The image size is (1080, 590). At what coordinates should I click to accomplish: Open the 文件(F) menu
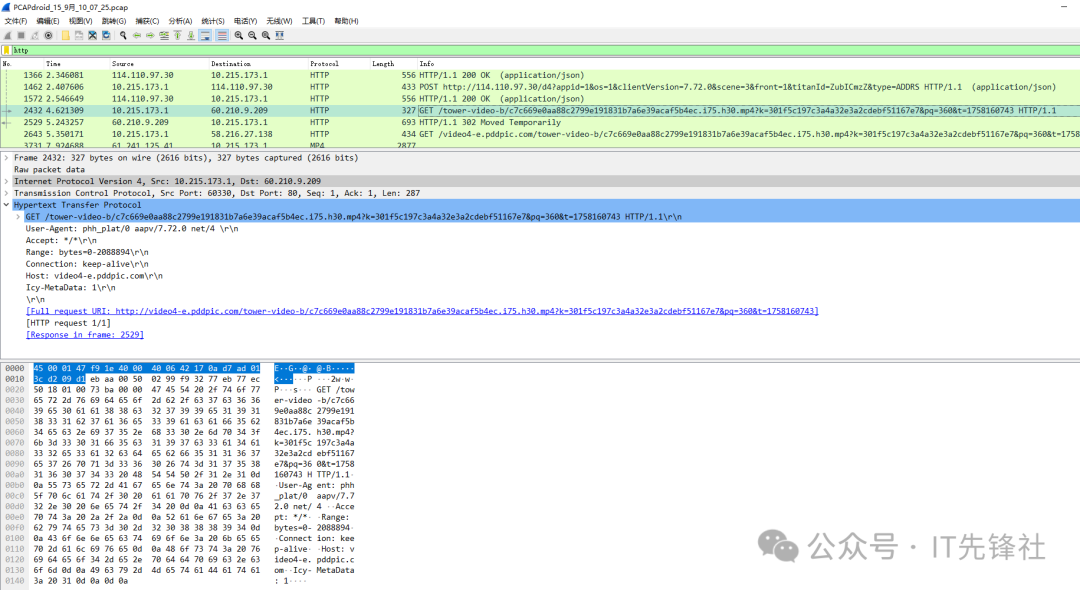(x=16, y=21)
